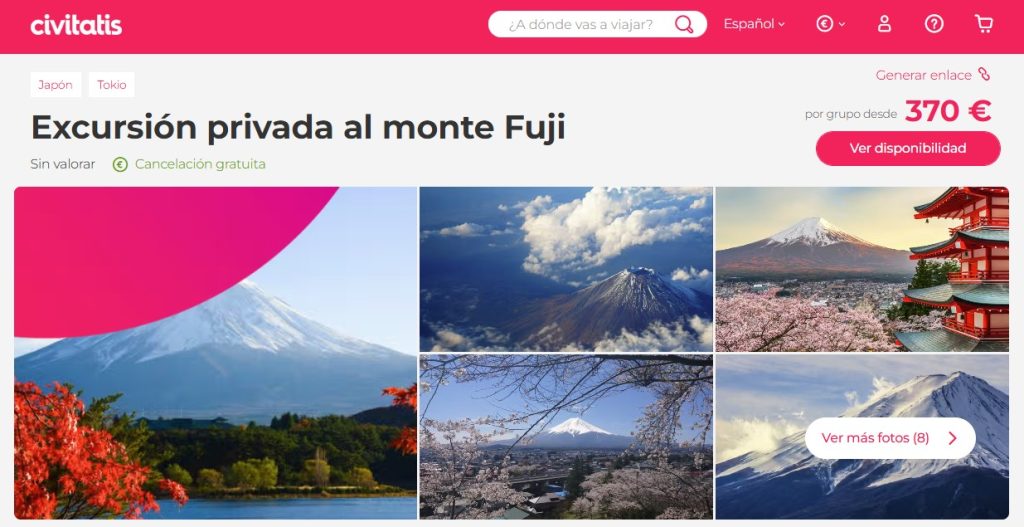
Task: Click the green euro free cancellation icon
Action: [x=120, y=165]
